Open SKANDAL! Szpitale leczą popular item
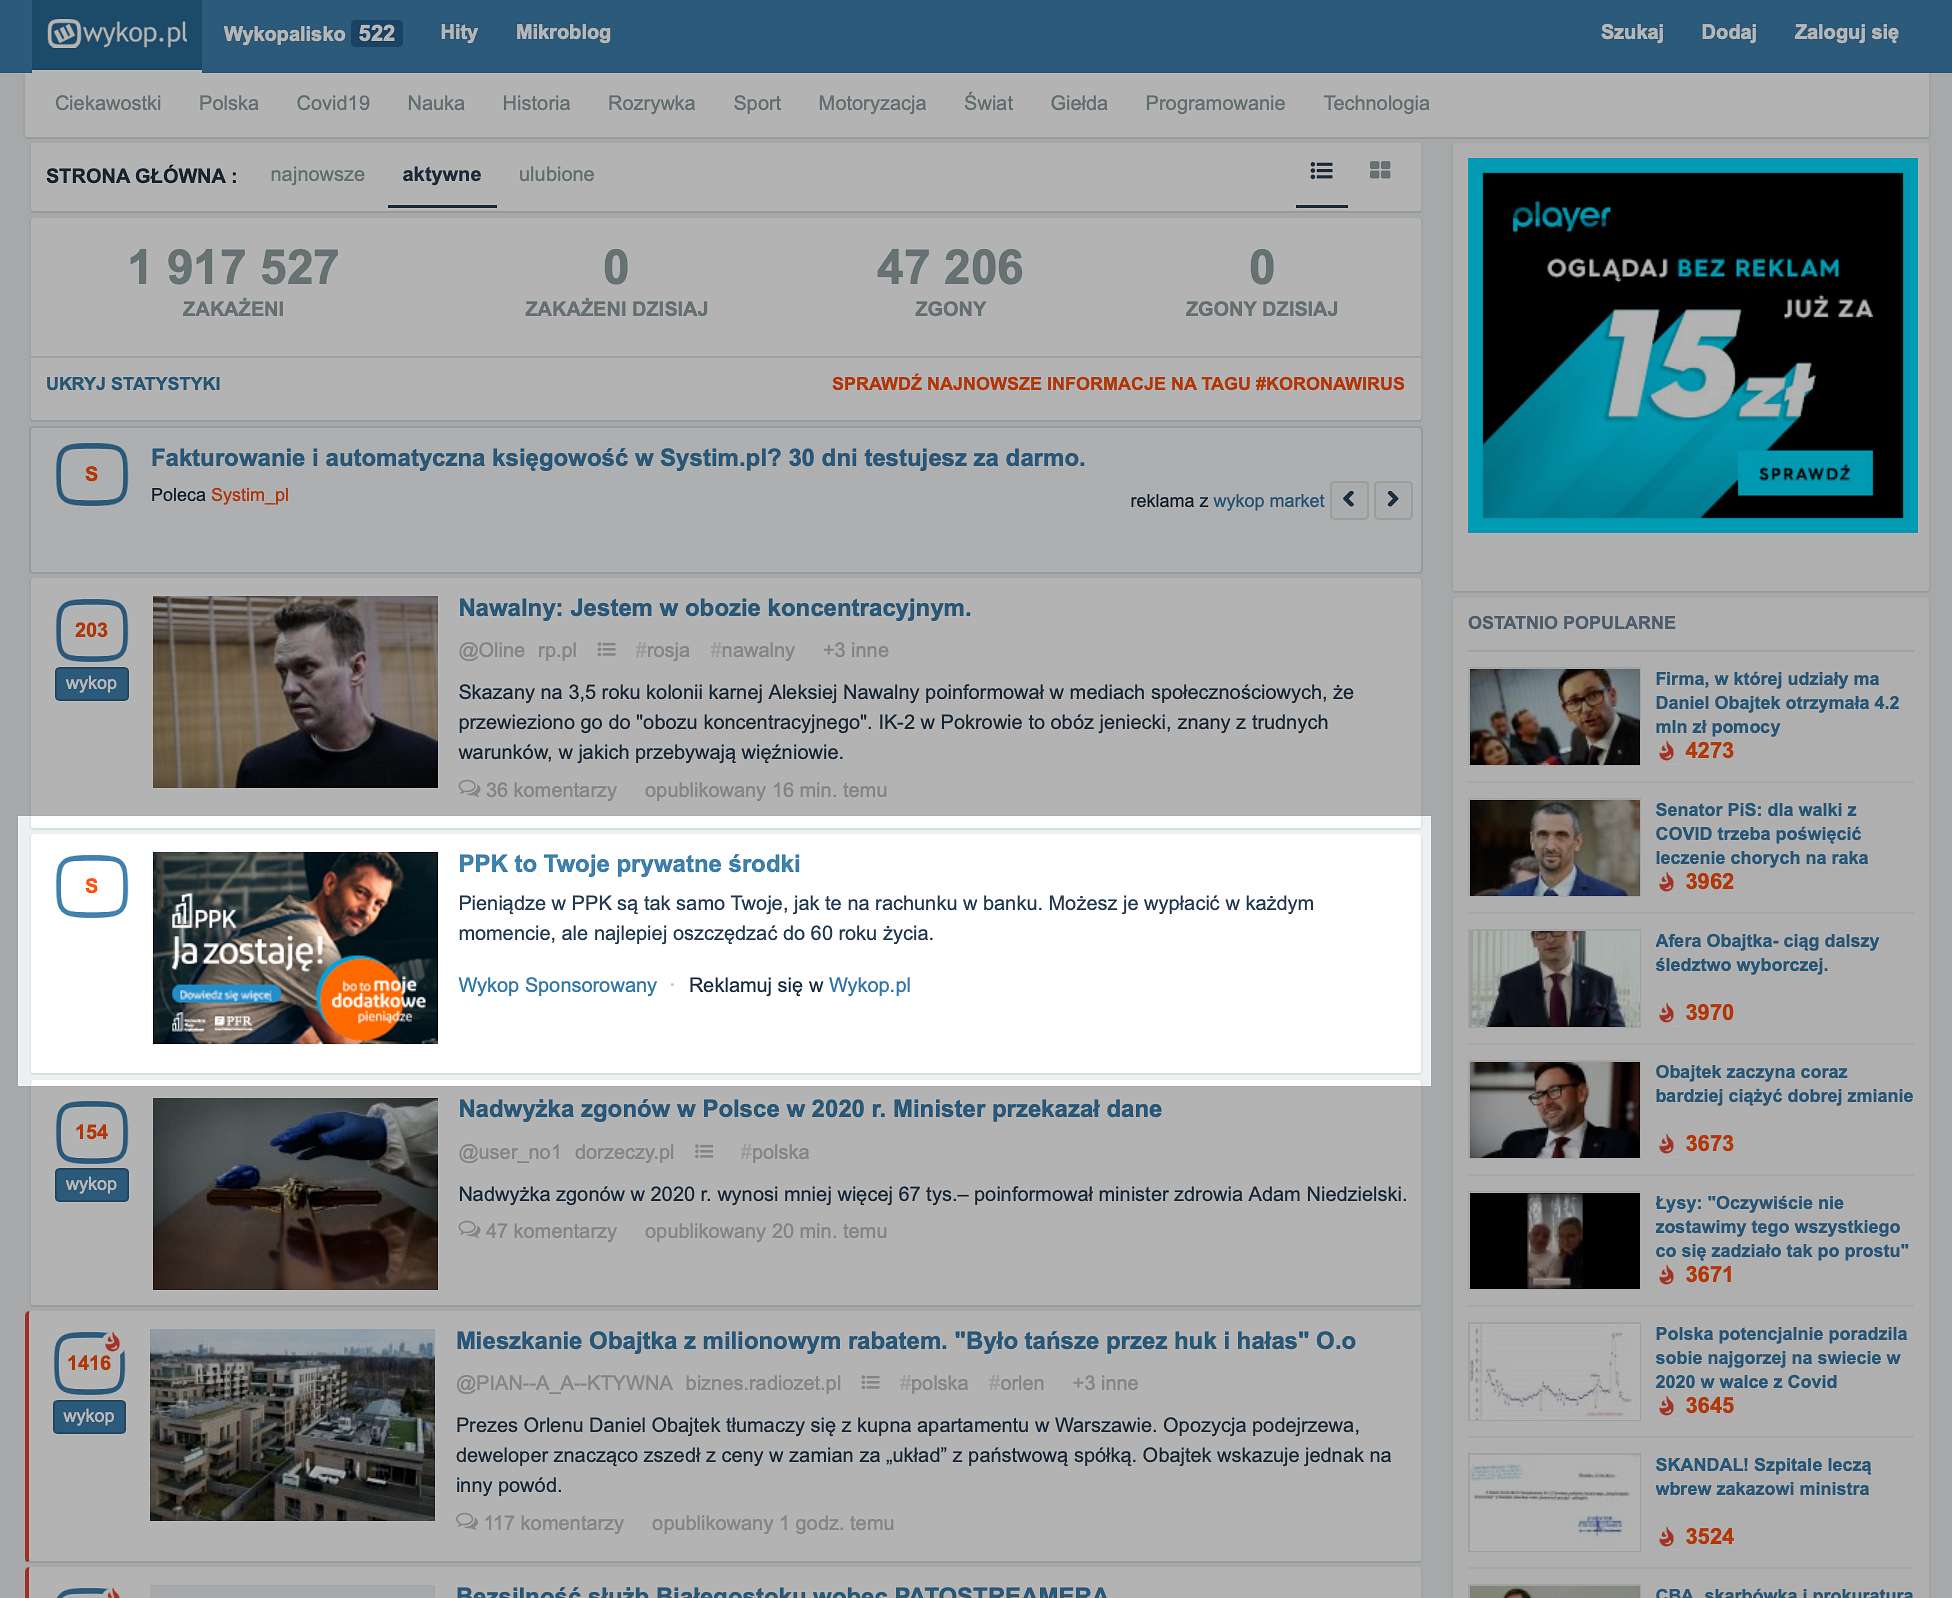The width and height of the screenshot is (1952, 1598). tap(1762, 1476)
